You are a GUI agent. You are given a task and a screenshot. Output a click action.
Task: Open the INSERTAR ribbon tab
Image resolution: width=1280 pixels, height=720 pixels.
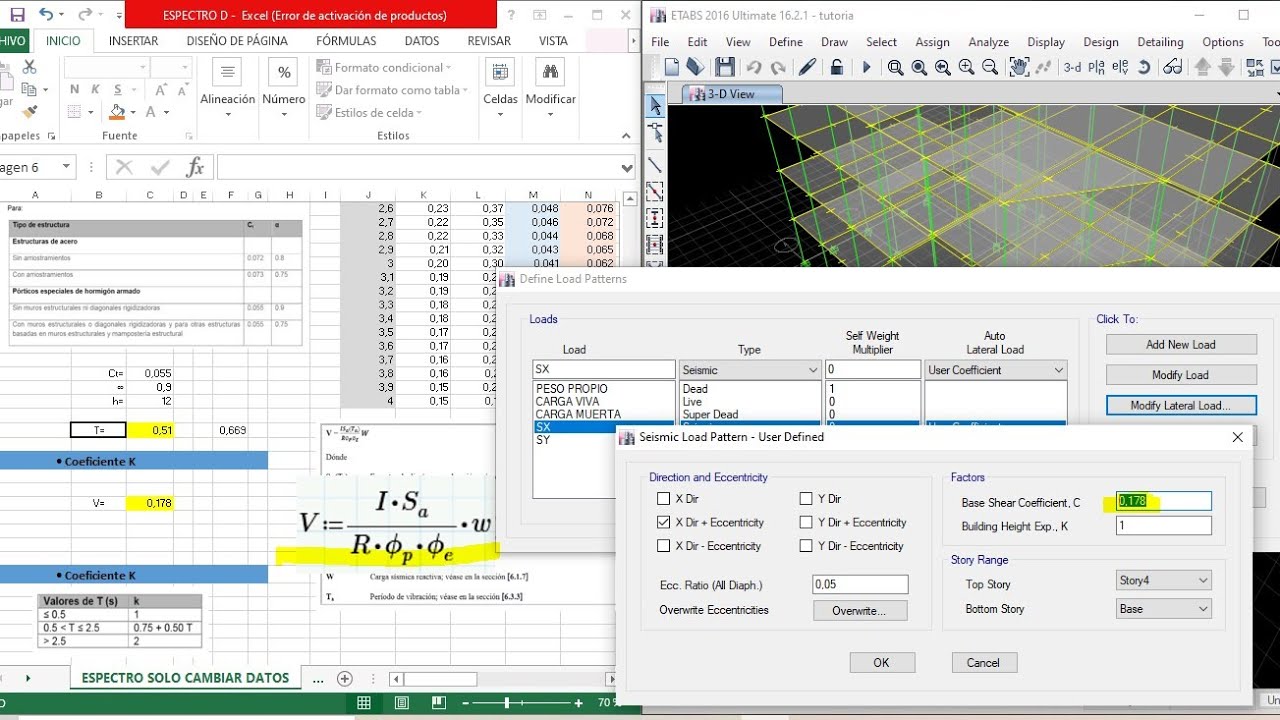click(133, 41)
